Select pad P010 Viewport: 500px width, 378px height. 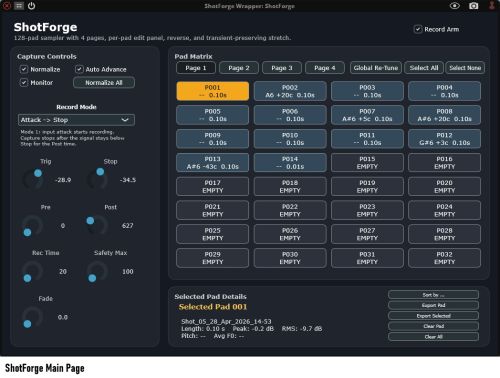click(290, 139)
